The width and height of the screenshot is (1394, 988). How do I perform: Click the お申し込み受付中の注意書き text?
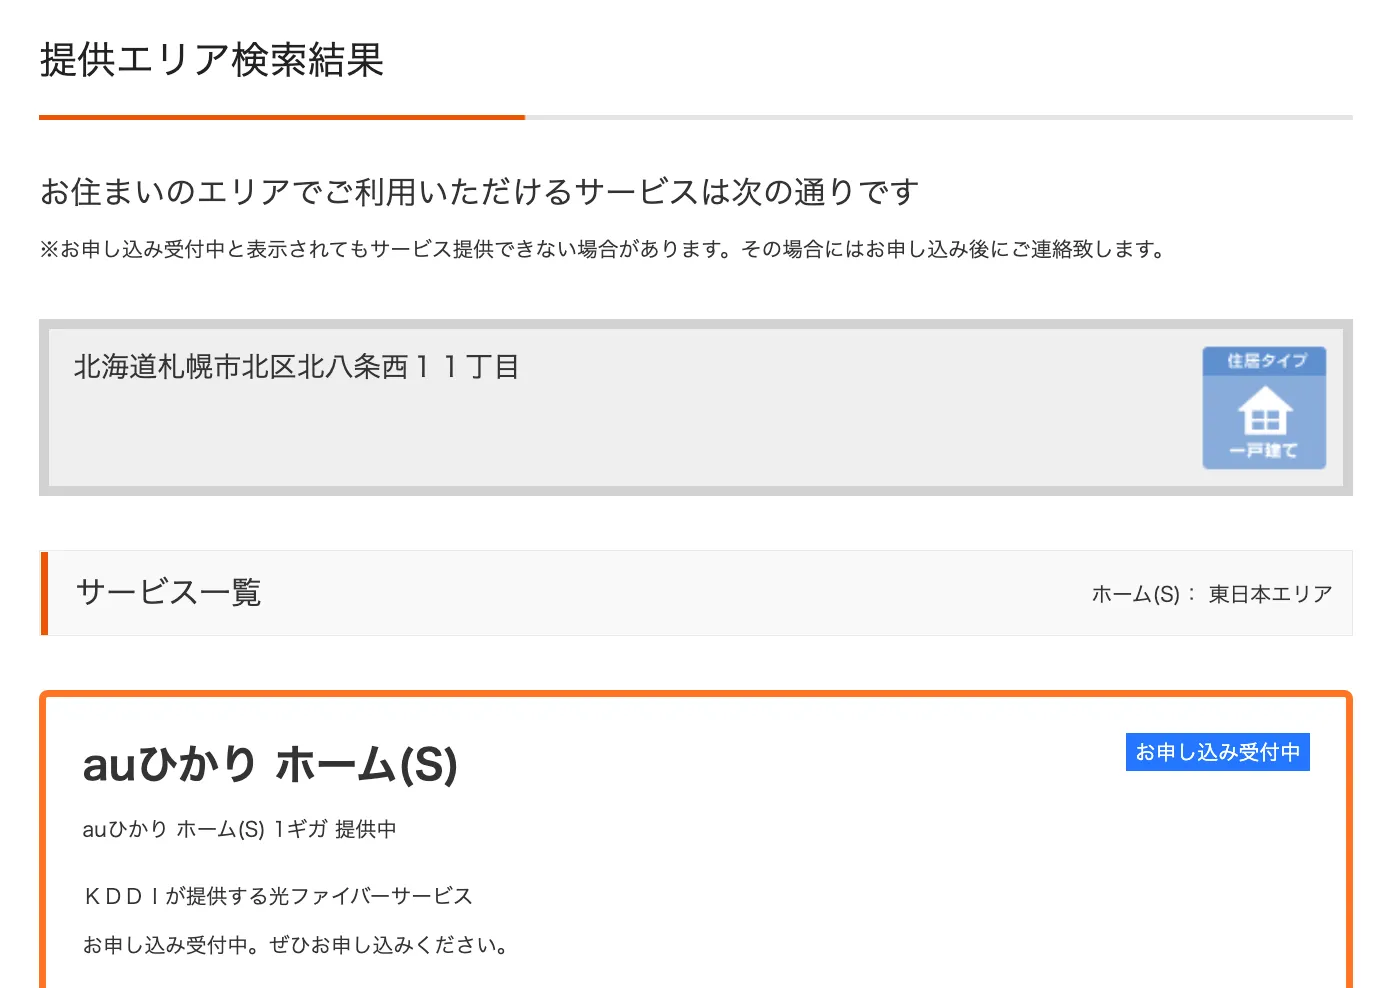click(602, 250)
